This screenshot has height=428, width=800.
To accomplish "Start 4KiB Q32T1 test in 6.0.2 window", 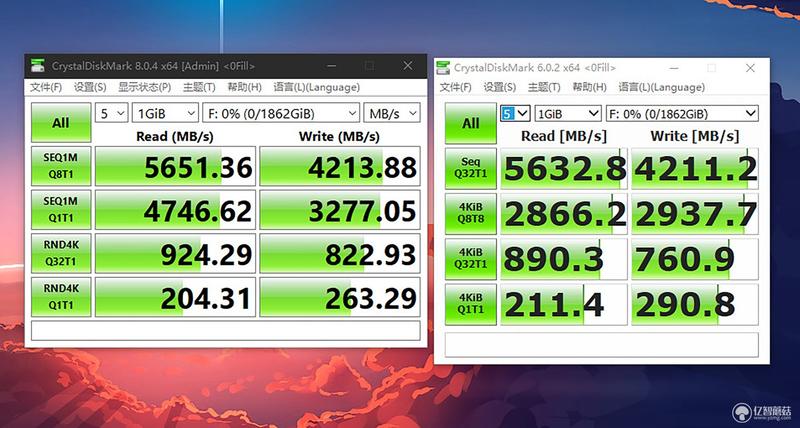I will click(x=470, y=259).
